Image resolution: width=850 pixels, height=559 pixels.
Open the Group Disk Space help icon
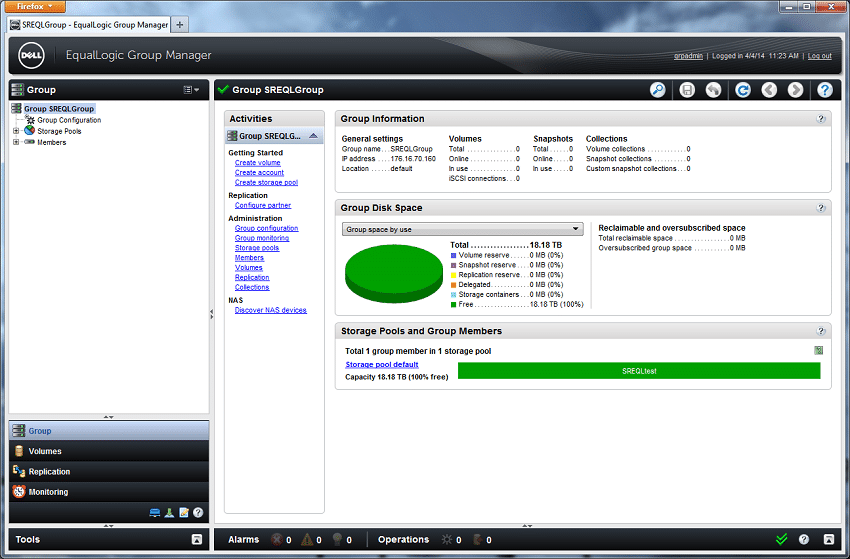(821, 208)
